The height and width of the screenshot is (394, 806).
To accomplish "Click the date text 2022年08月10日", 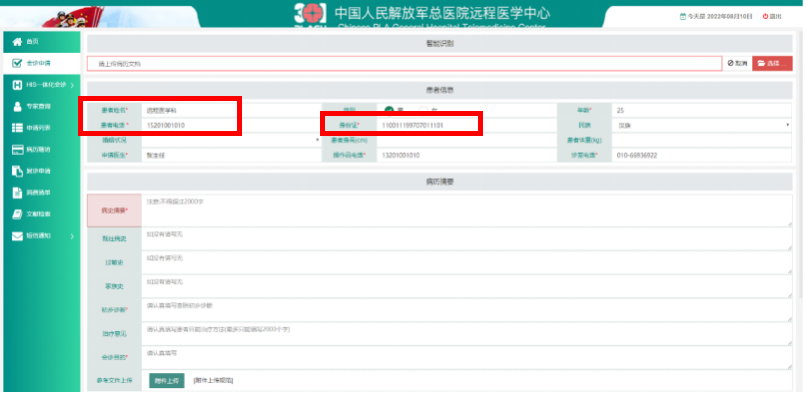I will tap(730, 16).
